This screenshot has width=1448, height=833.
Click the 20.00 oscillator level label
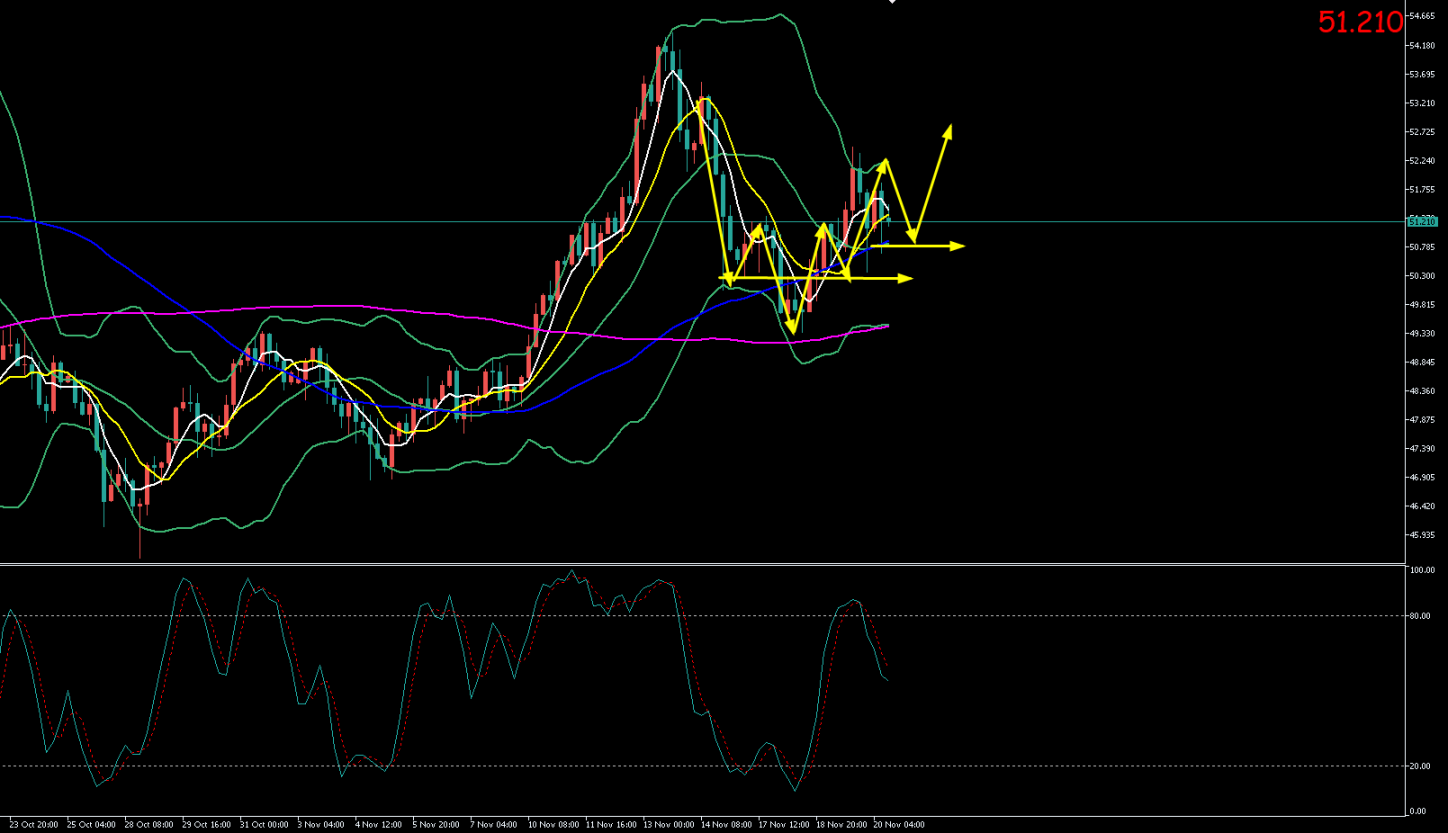click(x=1419, y=766)
